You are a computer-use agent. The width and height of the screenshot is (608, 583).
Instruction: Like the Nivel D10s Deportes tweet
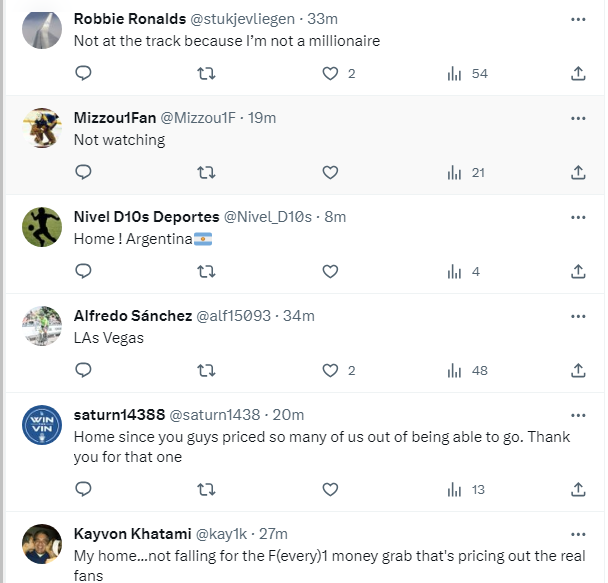(330, 271)
